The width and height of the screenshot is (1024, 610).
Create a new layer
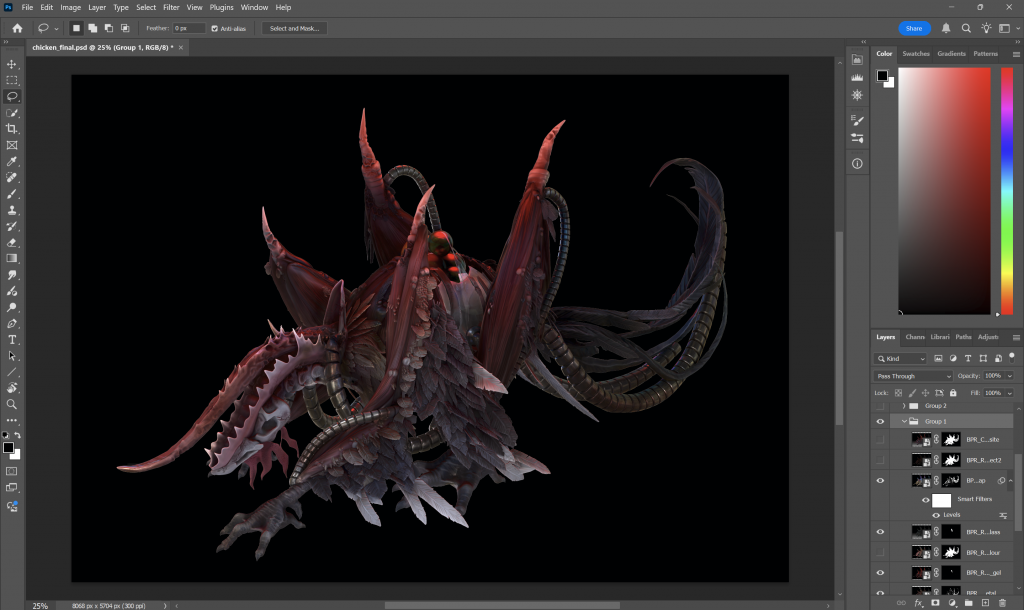coord(985,603)
